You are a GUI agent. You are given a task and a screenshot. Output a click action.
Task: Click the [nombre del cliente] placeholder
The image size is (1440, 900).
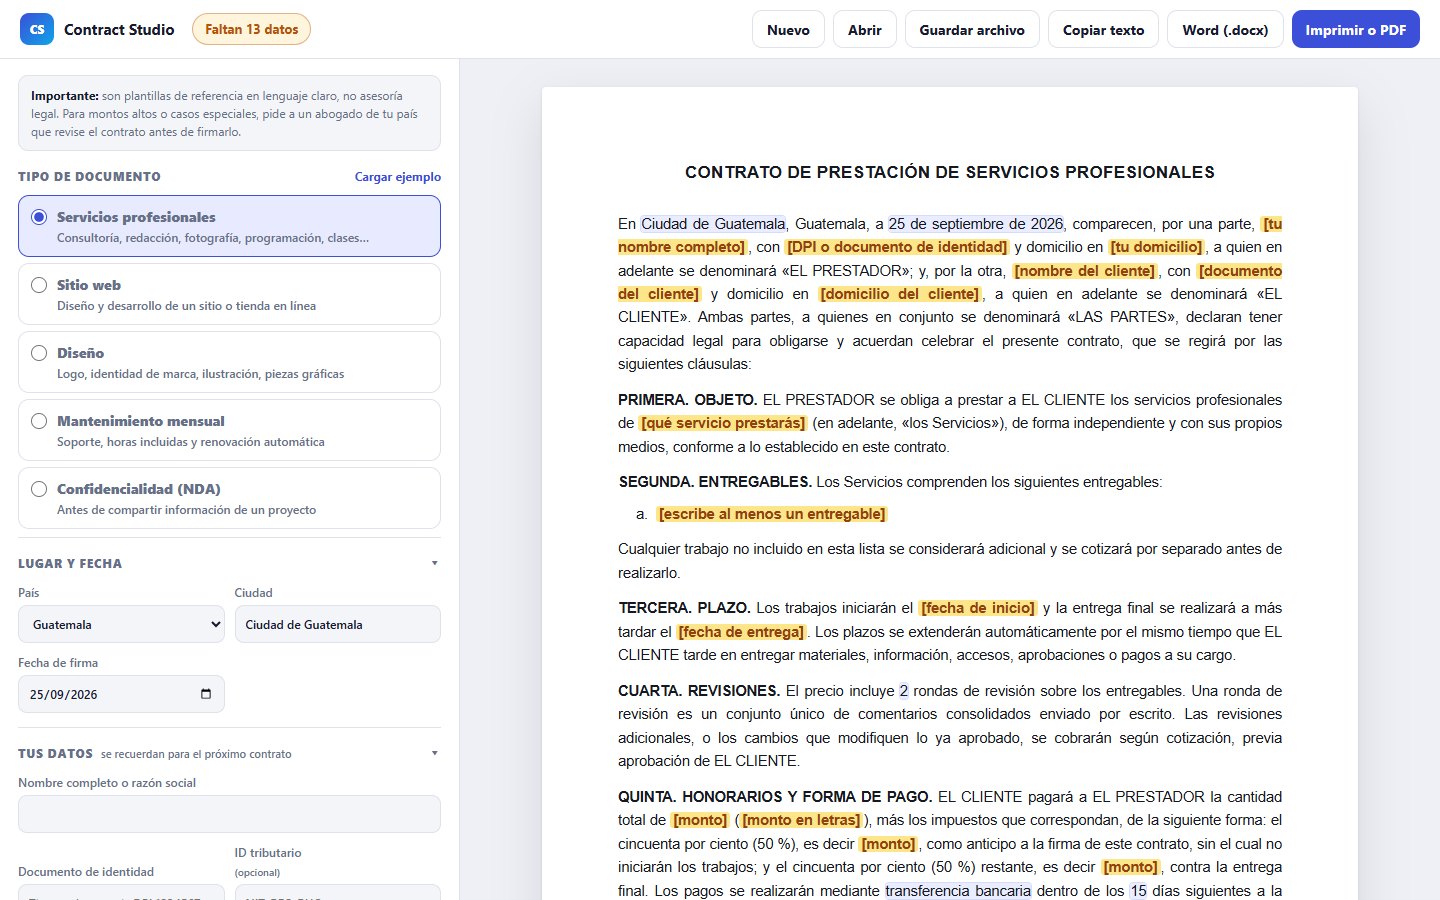(1085, 271)
